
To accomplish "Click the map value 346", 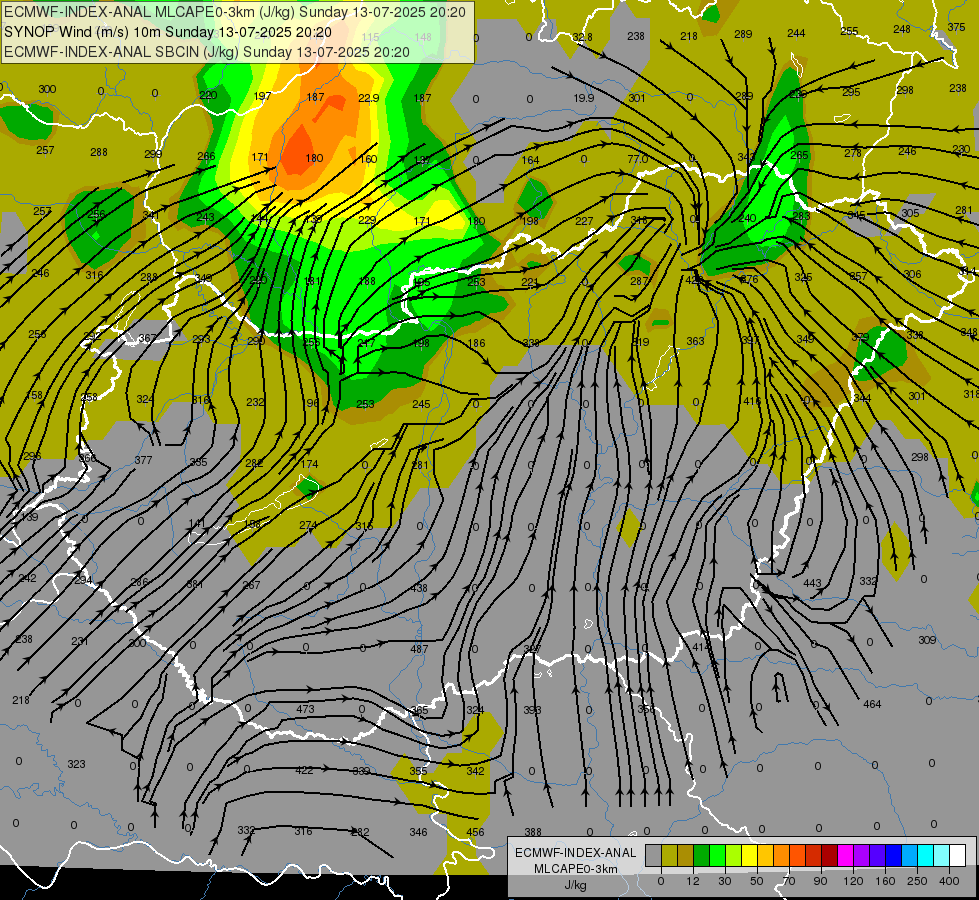I will [418, 831].
